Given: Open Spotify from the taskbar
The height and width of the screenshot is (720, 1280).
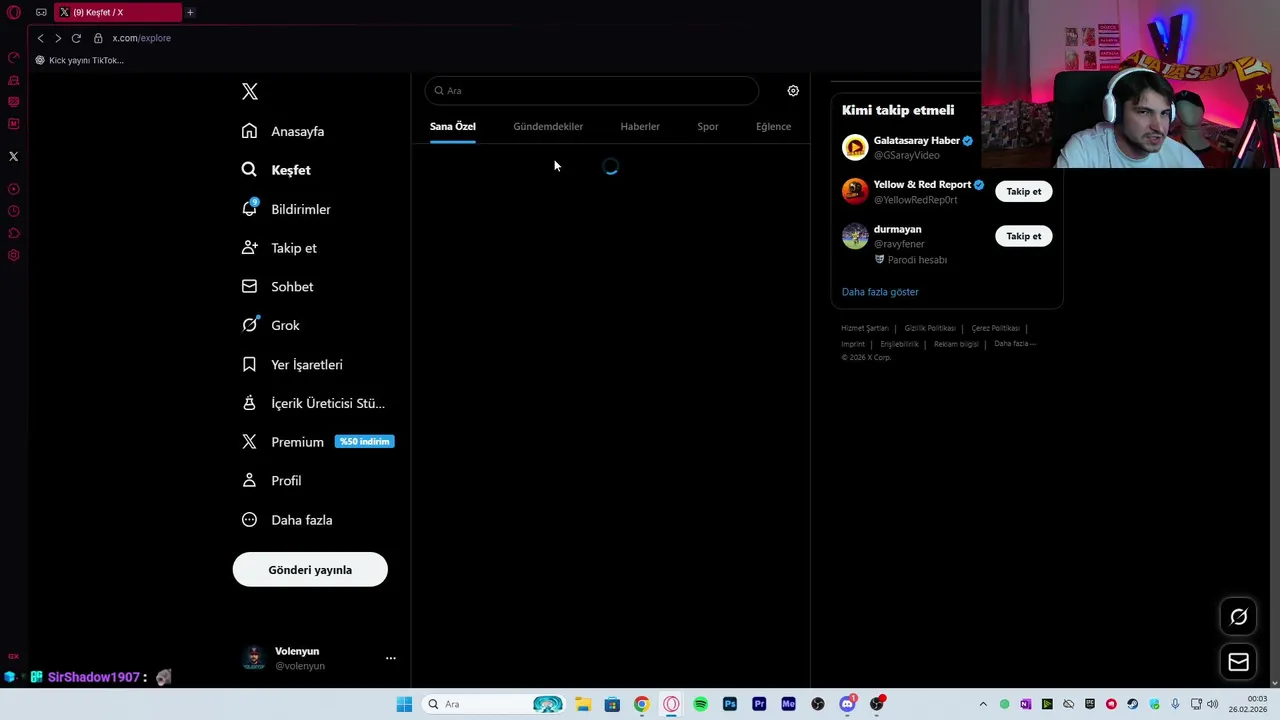Looking at the screenshot, I should [700, 704].
